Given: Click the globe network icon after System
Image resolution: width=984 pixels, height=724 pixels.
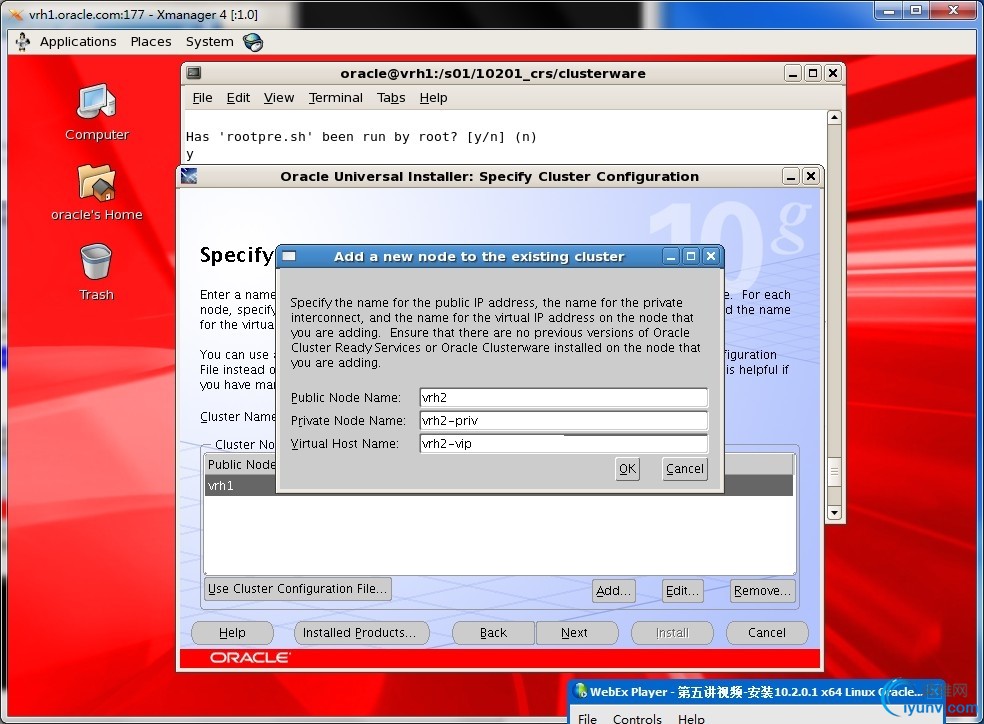Looking at the screenshot, I should (x=253, y=42).
